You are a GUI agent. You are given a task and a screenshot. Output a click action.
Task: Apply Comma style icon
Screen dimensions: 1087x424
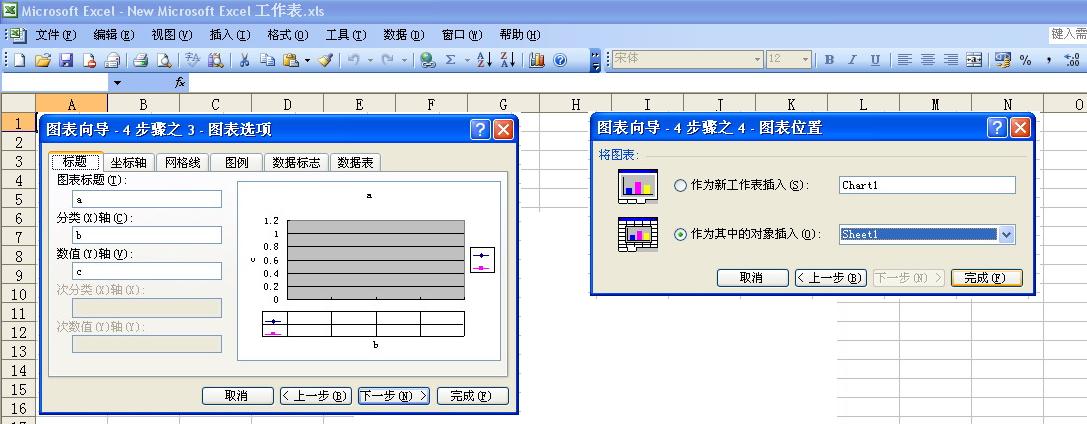pos(1049,60)
